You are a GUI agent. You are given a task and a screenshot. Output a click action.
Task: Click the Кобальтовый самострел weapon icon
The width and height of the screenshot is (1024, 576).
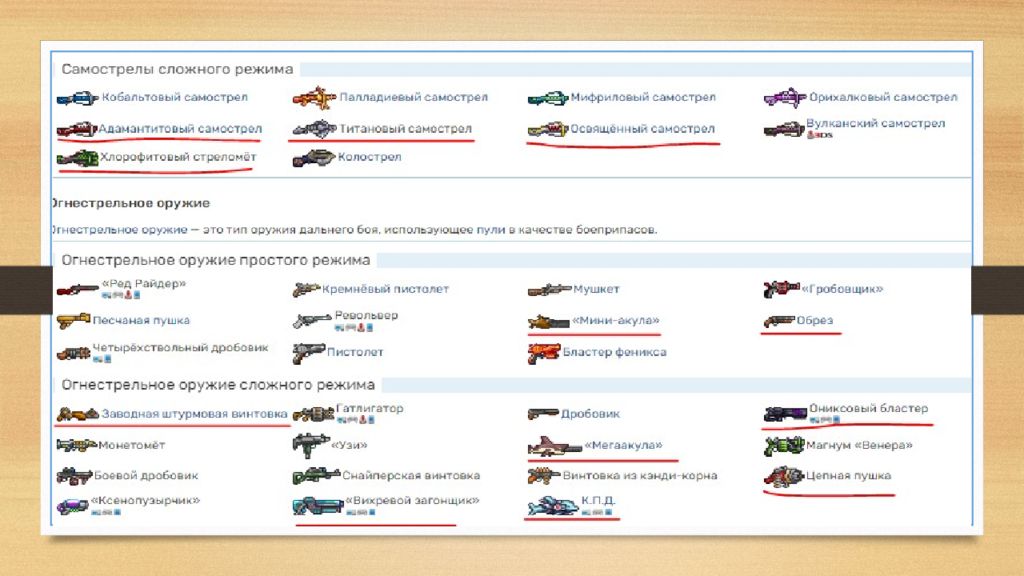(78, 99)
